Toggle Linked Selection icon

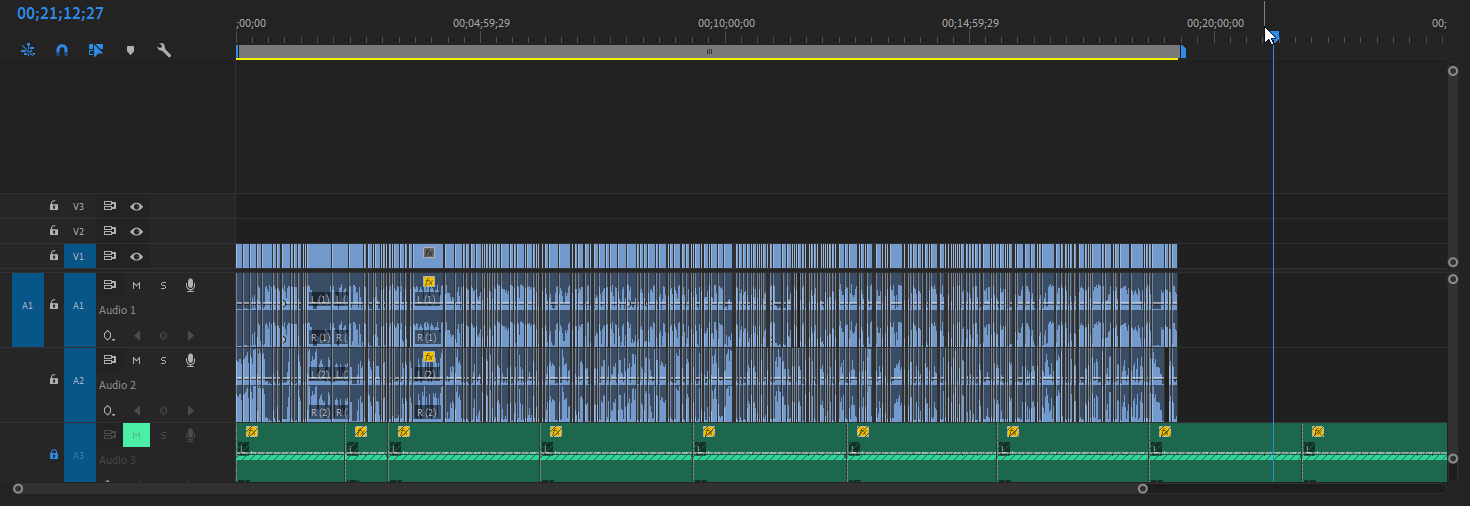[x=96, y=50]
